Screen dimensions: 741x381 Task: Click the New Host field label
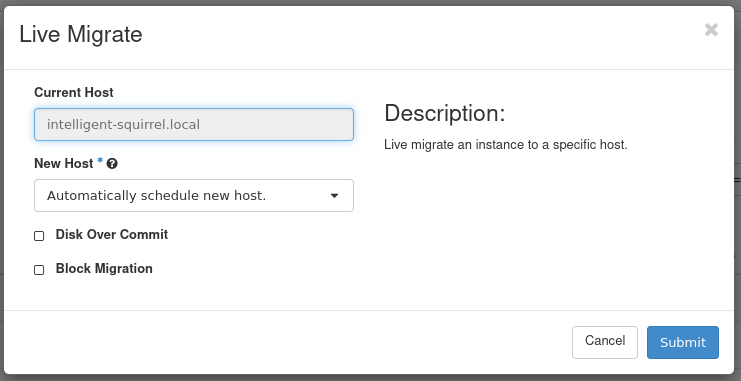click(x=64, y=164)
